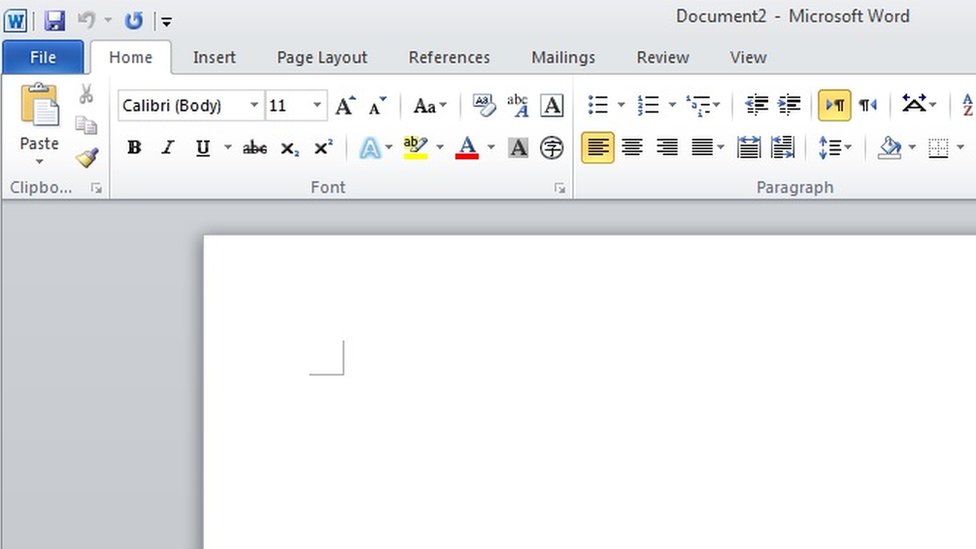This screenshot has width=976, height=549.
Task: Click the Shading paint bucket icon
Action: pyautogui.click(x=890, y=148)
